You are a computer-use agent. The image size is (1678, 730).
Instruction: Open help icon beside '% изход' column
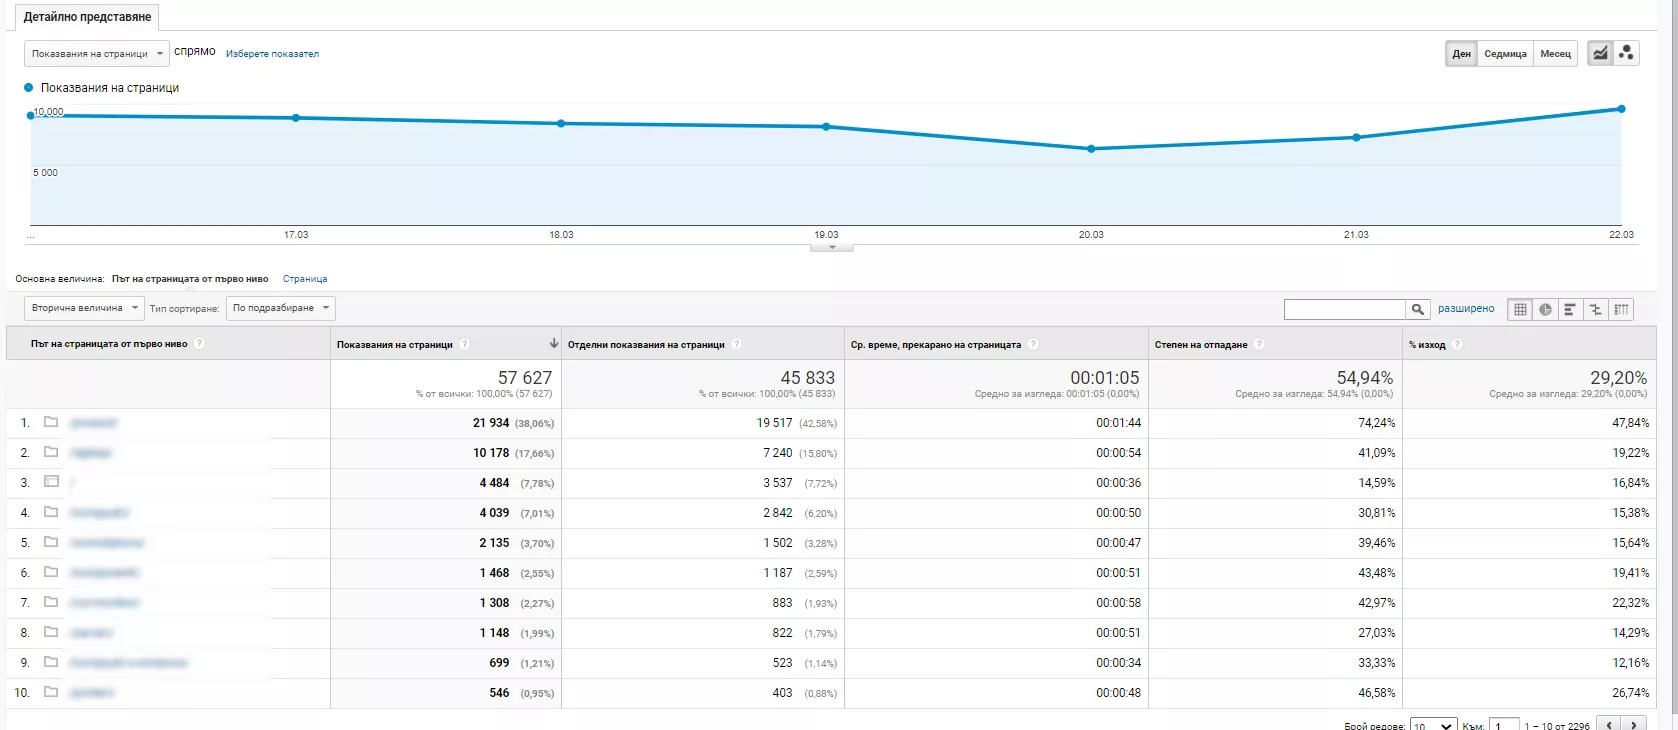pyautogui.click(x=1457, y=344)
